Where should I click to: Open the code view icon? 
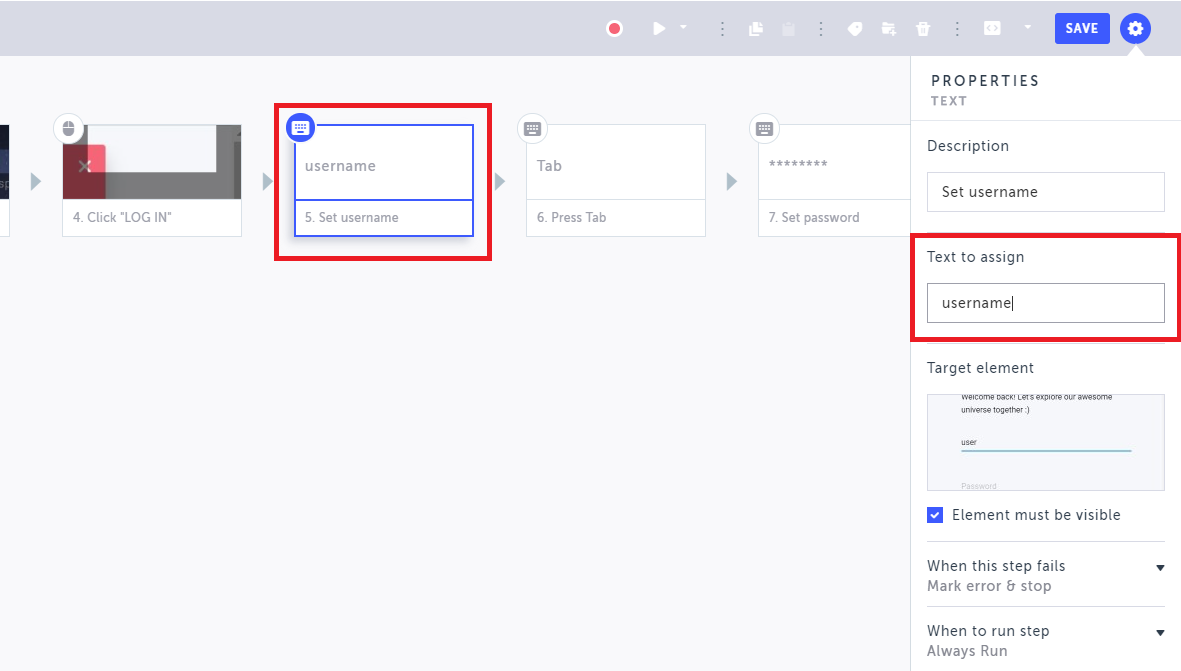click(993, 29)
